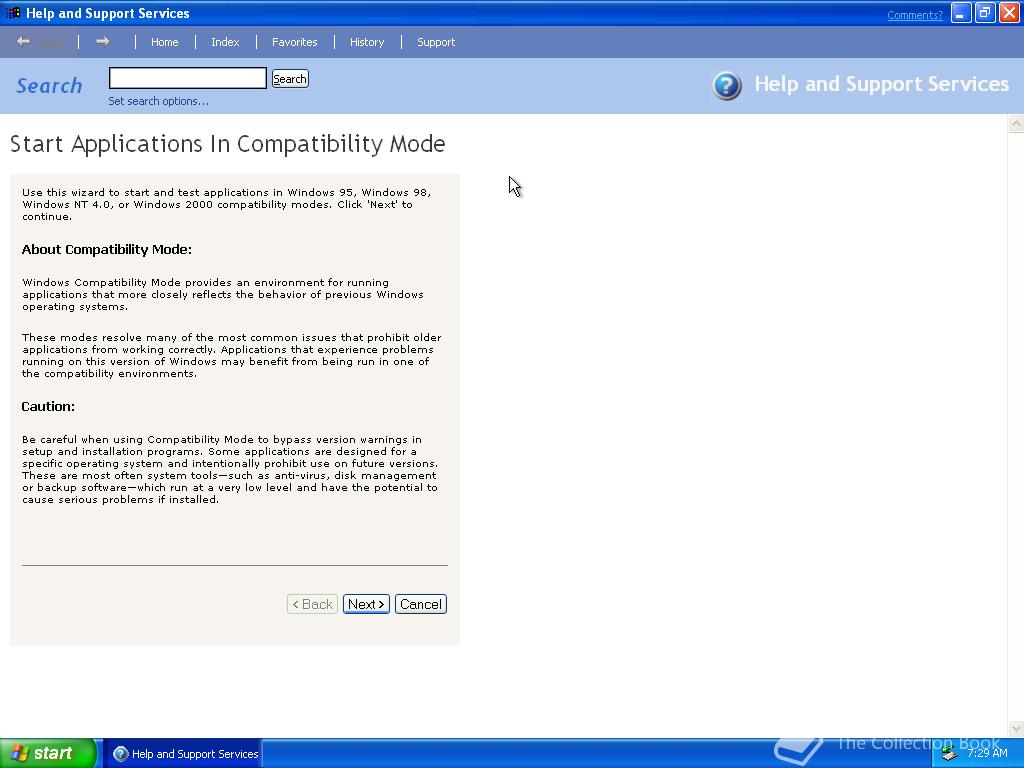
Task: Click Next to continue the wizard
Action: (x=366, y=604)
